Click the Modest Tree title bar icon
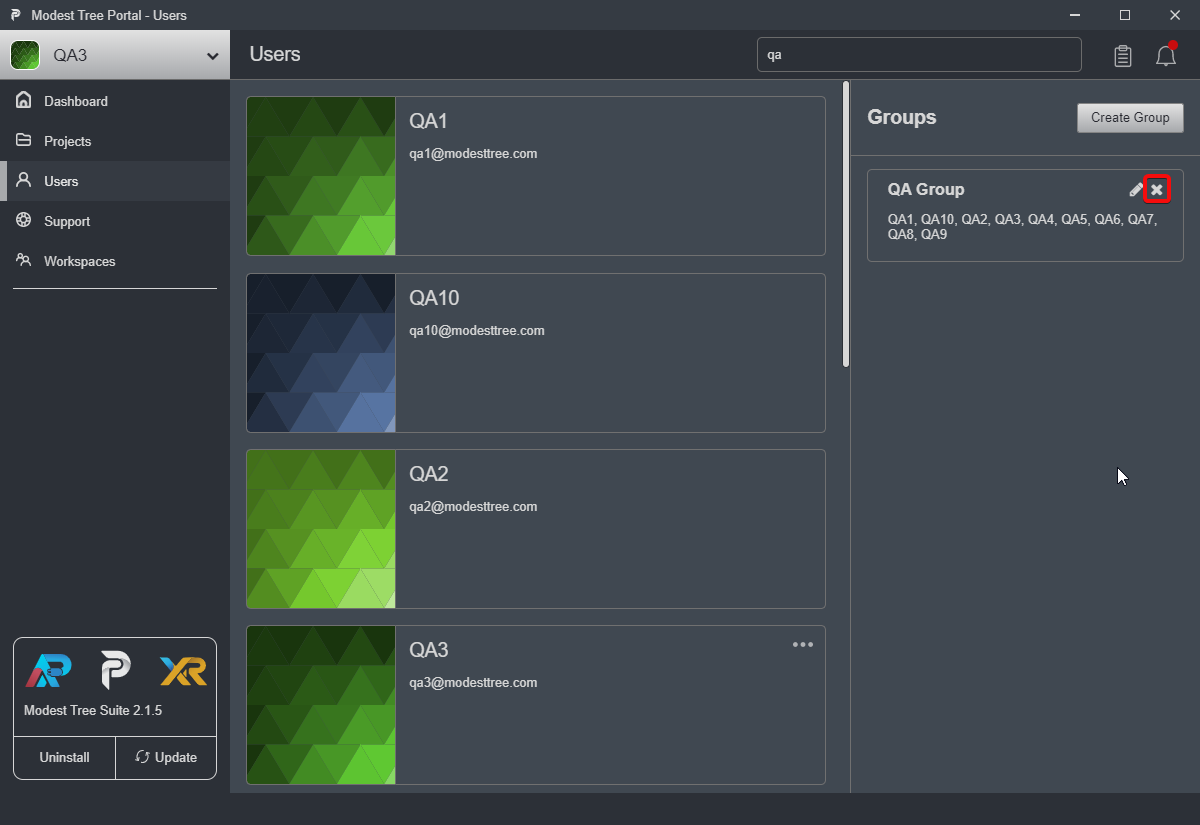 (15, 15)
